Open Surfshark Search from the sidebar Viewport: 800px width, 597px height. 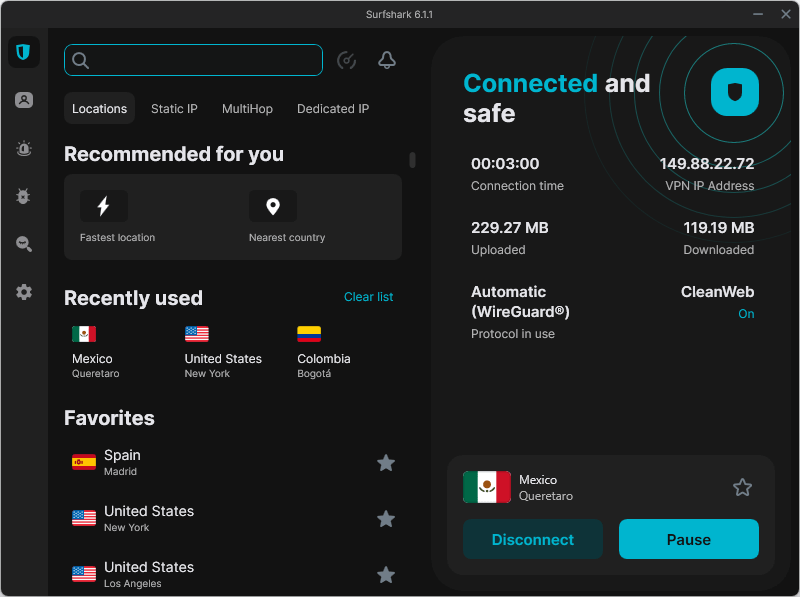(23, 244)
